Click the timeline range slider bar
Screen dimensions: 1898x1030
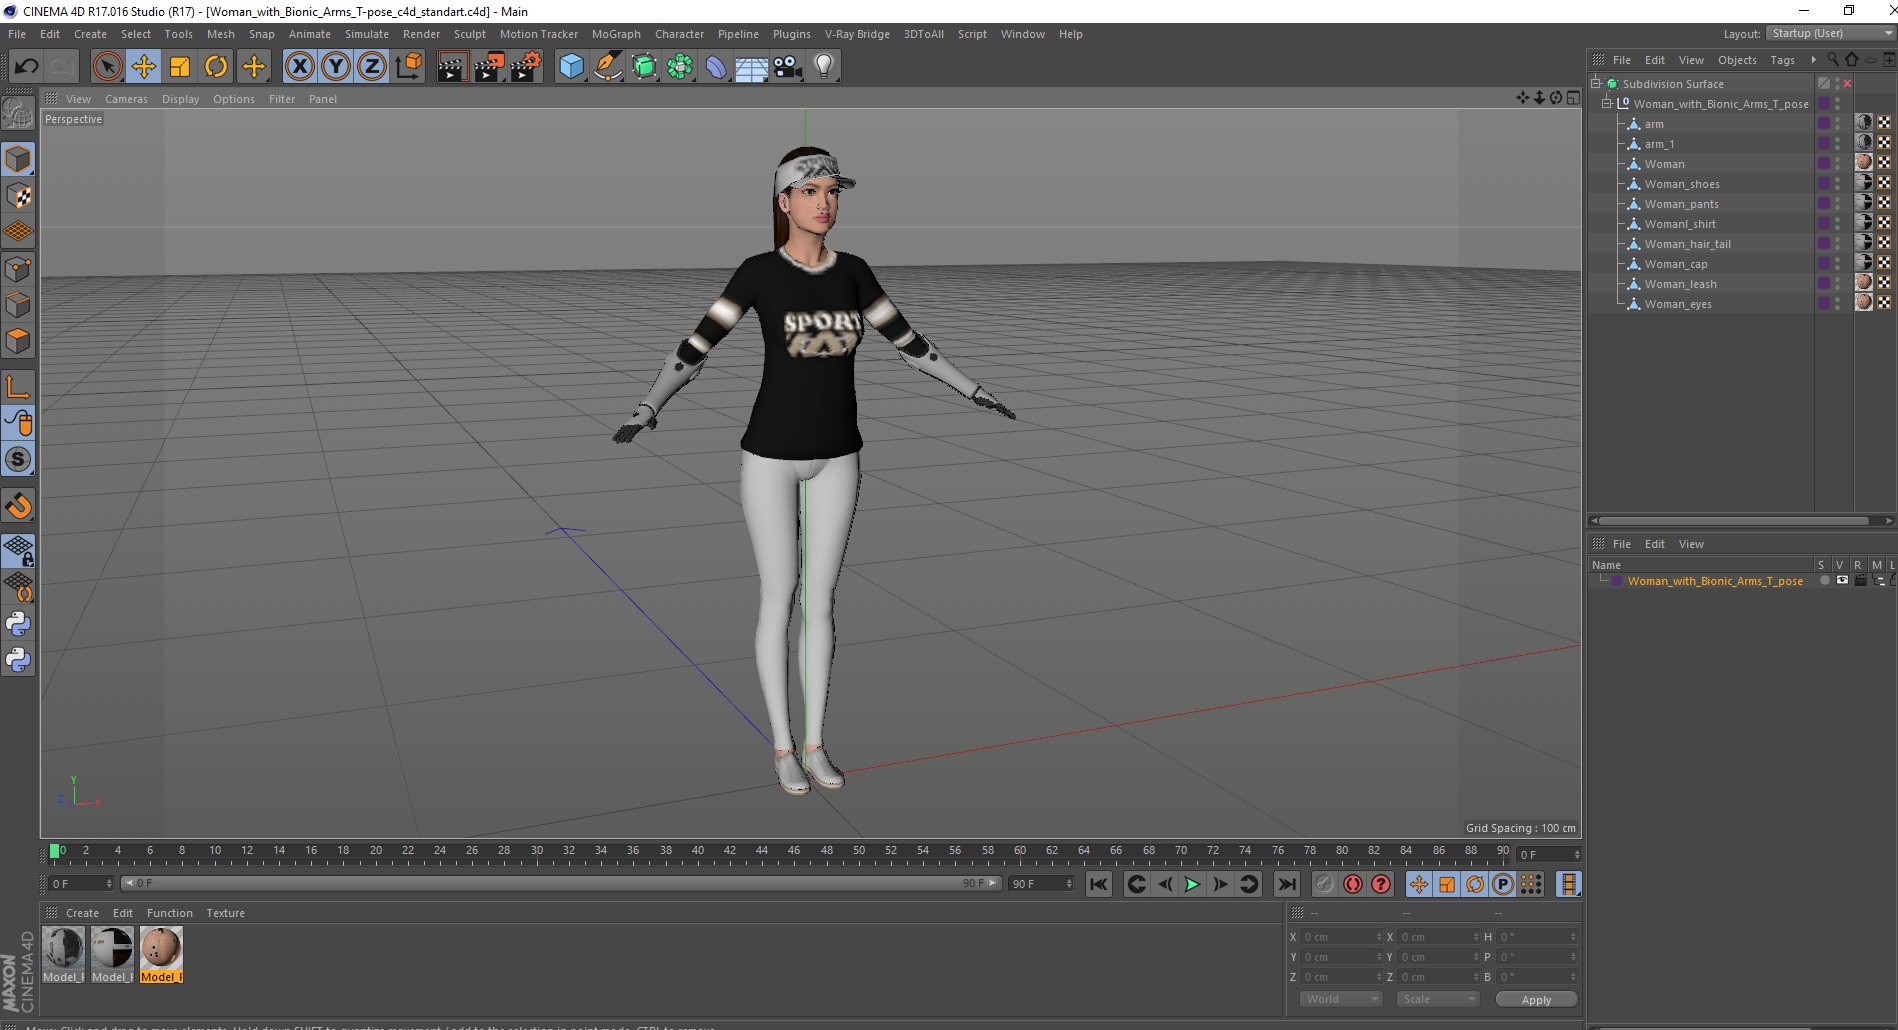560,883
